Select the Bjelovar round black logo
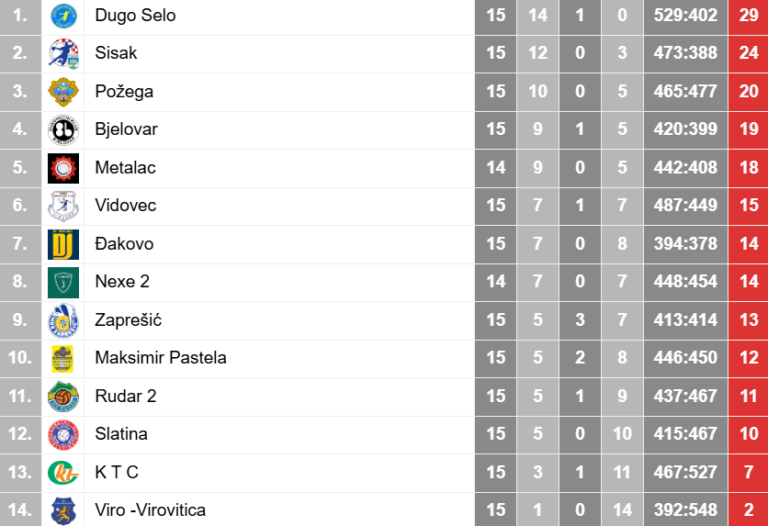Image resolution: width=768 pixels, height=526 pixels. 63,130
